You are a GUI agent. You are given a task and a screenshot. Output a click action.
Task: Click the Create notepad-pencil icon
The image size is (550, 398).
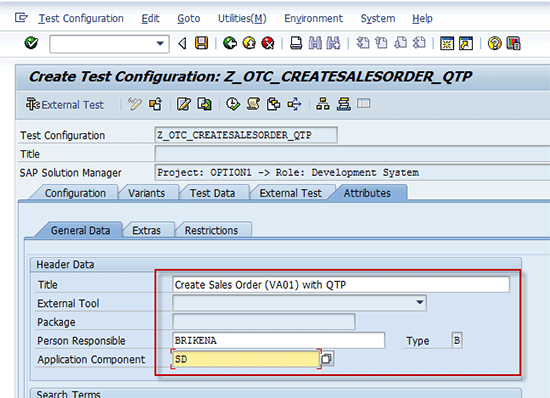184,104
